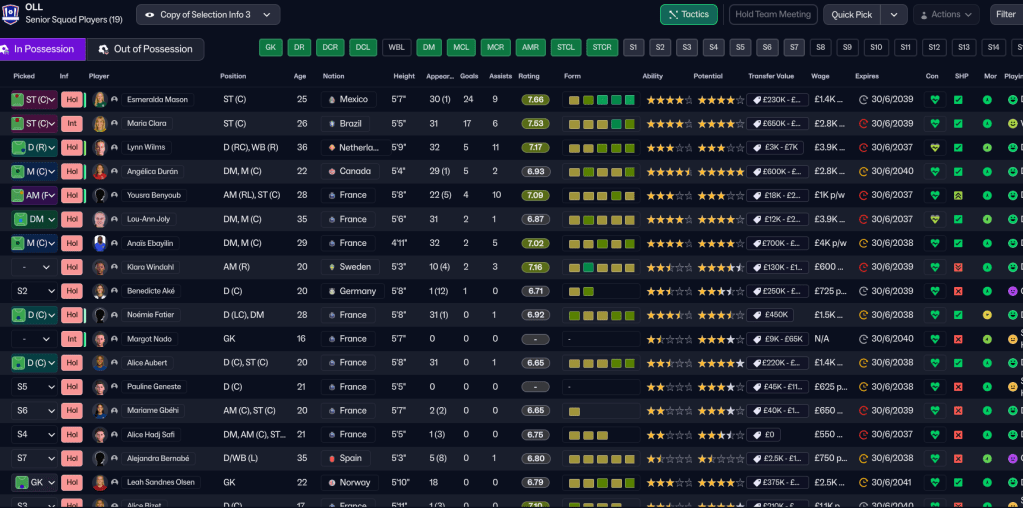The height and width of the screenshot is (508, 1023).
Task: Click the OLL club badge icon
Action: [11, 13]
